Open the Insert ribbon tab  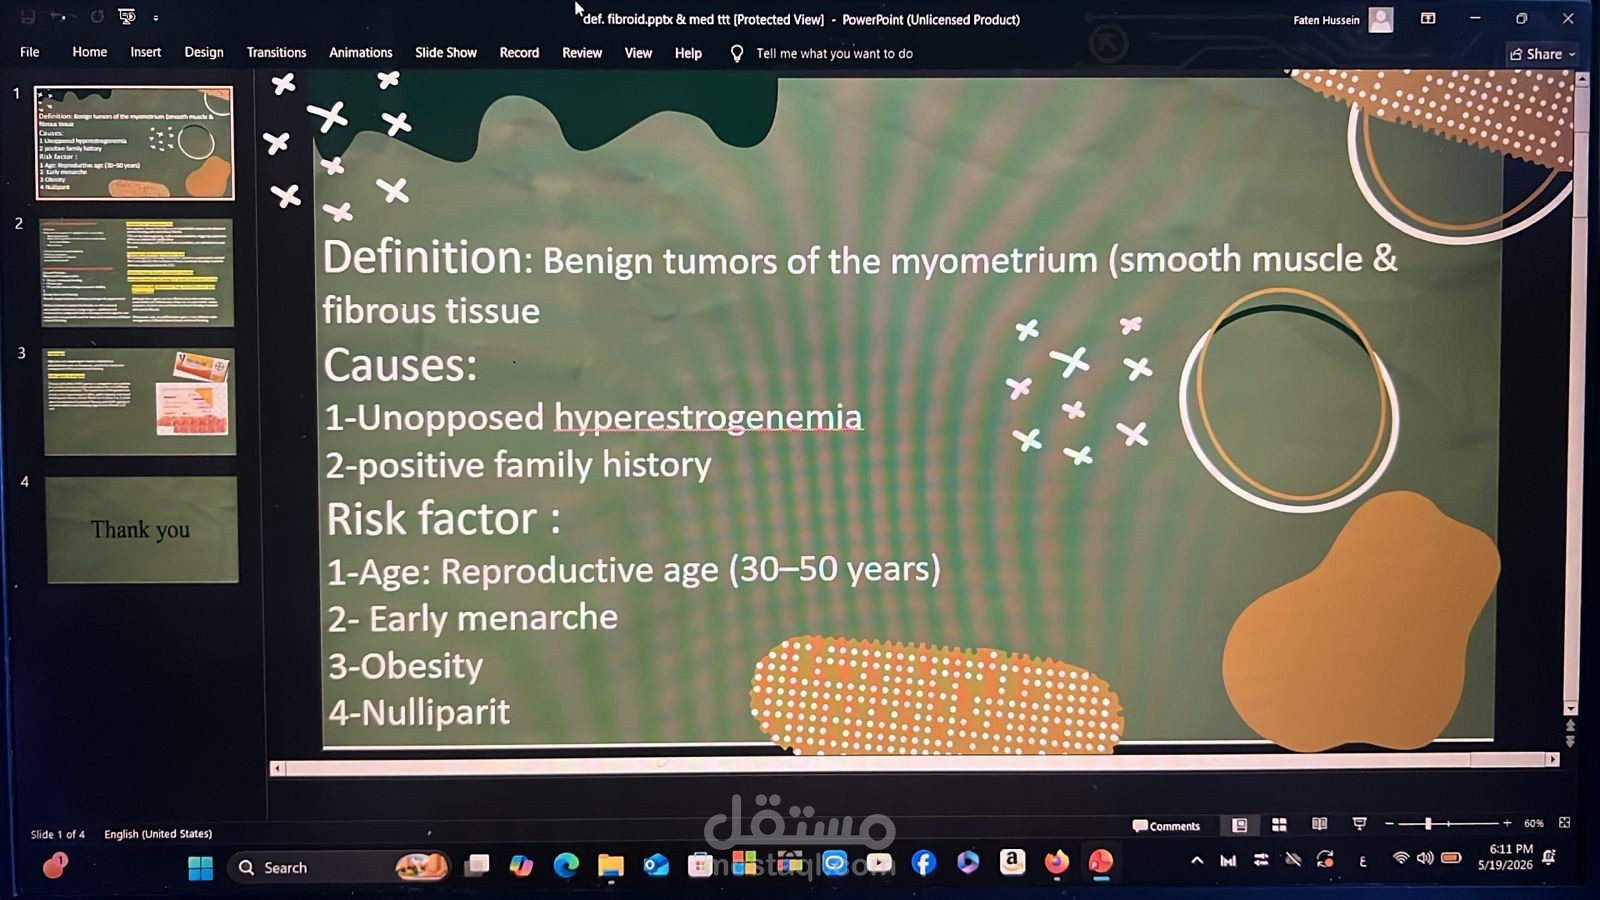coord(145,52)
